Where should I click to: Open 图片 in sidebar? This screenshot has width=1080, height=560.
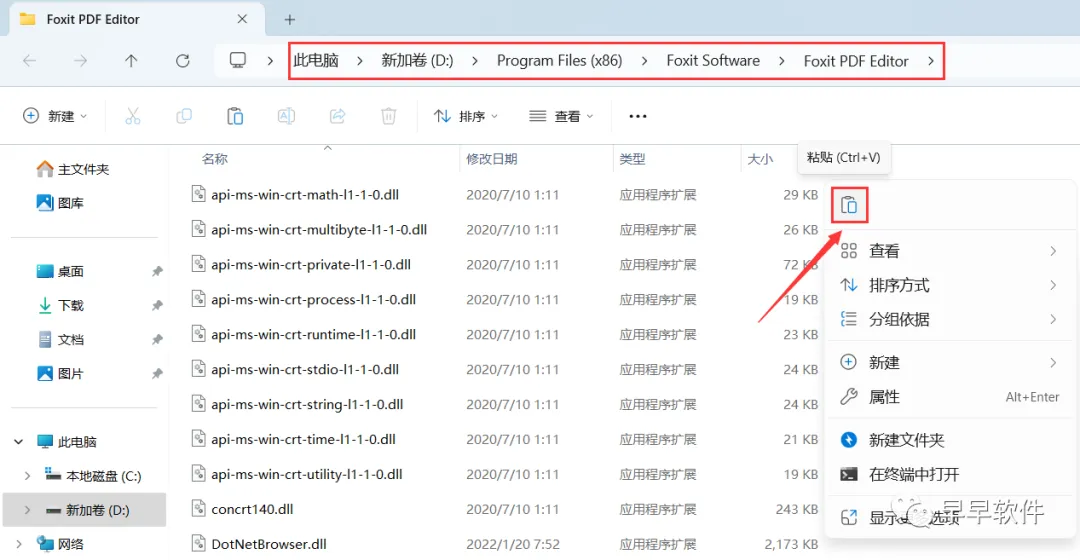coord(60,373)
